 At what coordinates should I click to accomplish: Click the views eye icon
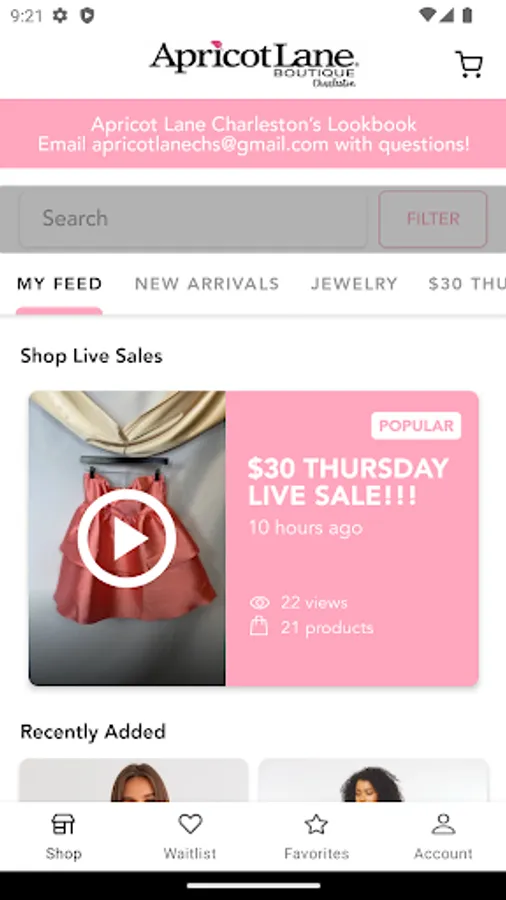(259, 603)
